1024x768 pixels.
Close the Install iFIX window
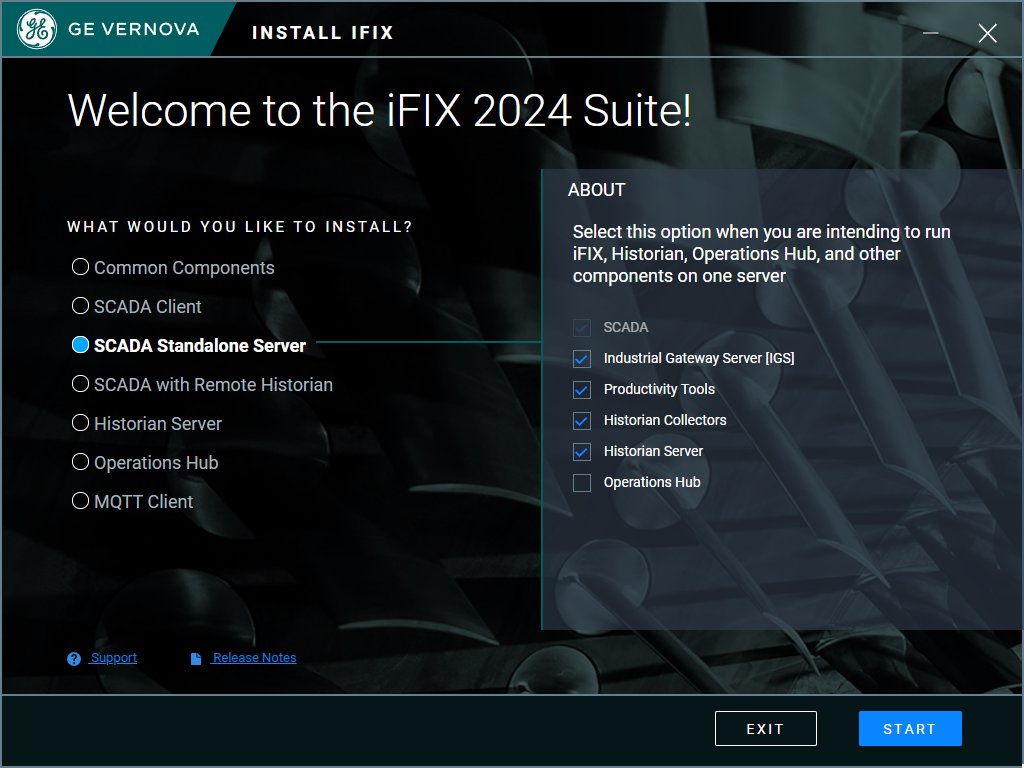987,33
